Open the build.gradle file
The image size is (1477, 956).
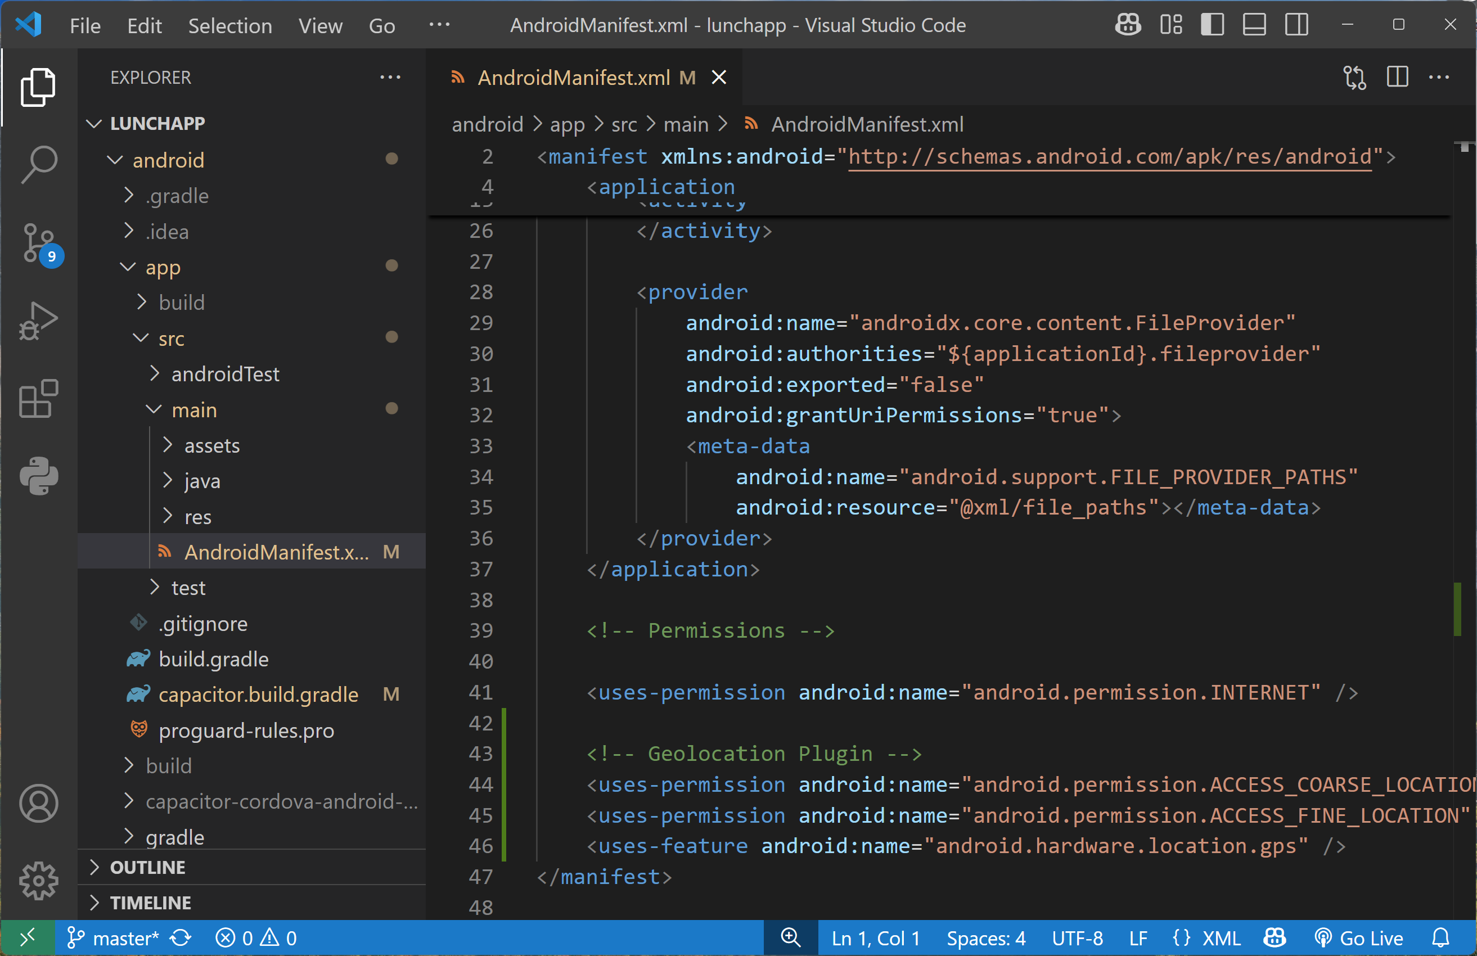(x=252, y=659)
